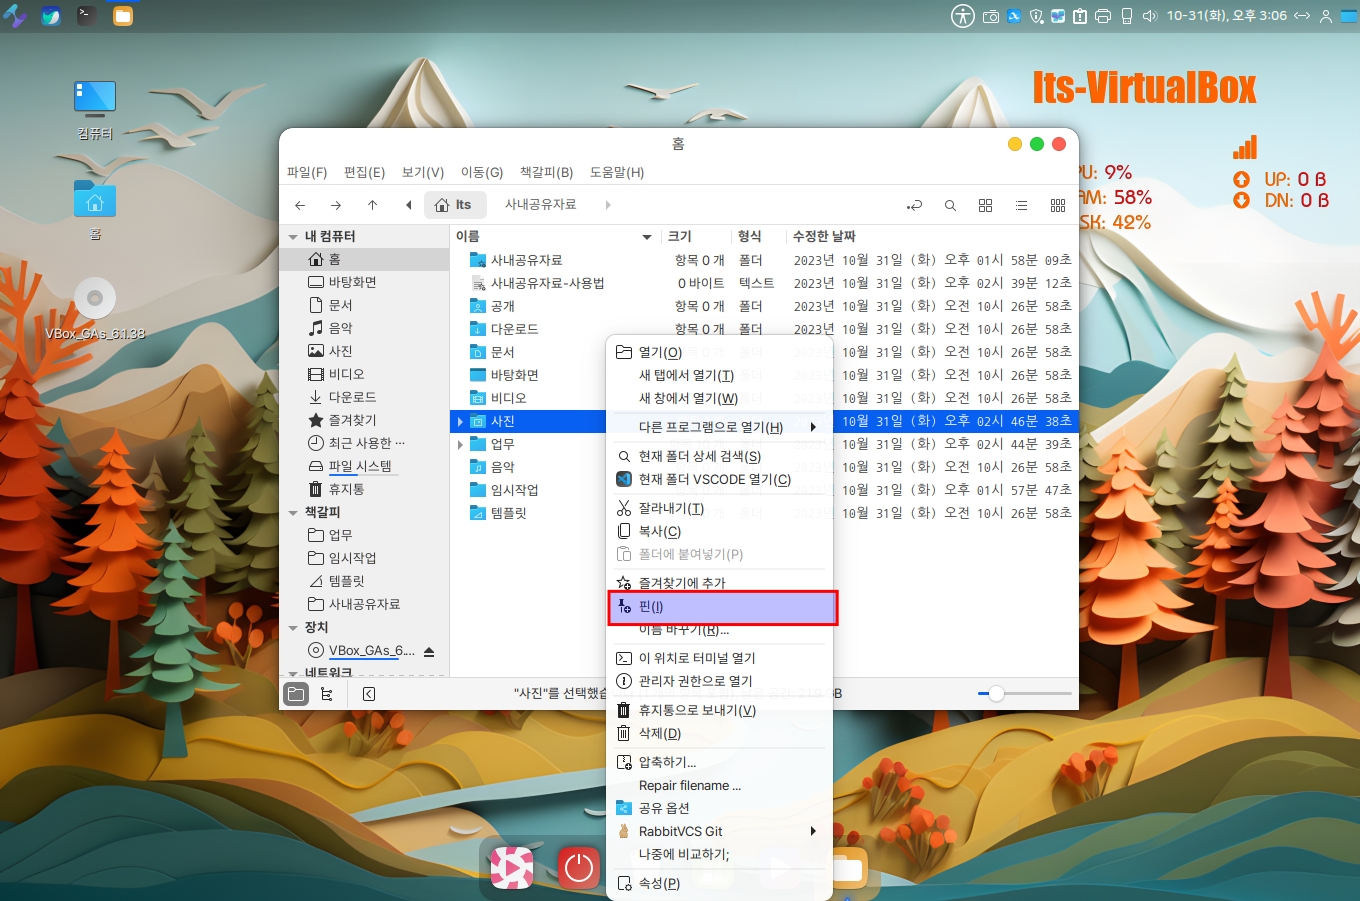The width and height of the screenshot is (1360, 901).
Task: Hide the sidebar with the collapse button
Action: 369,694
